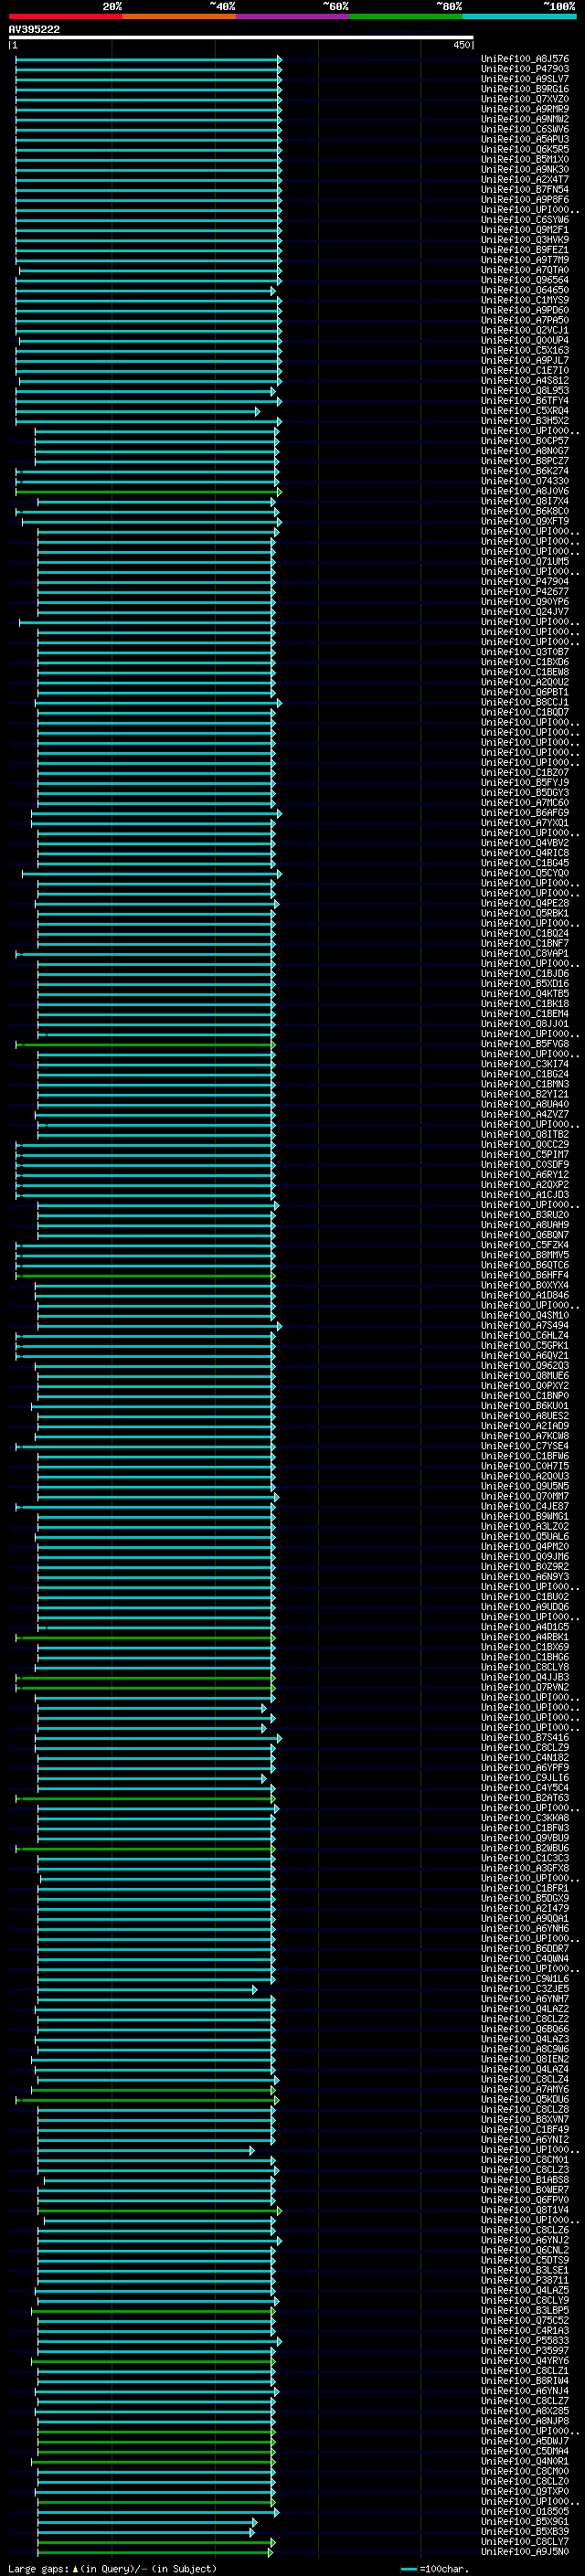Select hit label UniRef100_B5FVG8
This screenshot has height=2576, width=585.
(525, 1044)
